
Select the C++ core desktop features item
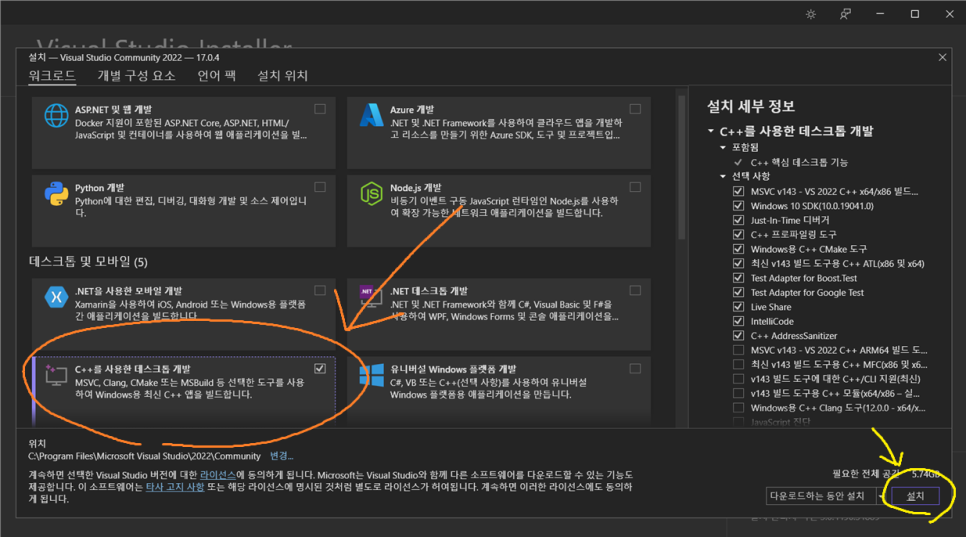tap(799, 163)
